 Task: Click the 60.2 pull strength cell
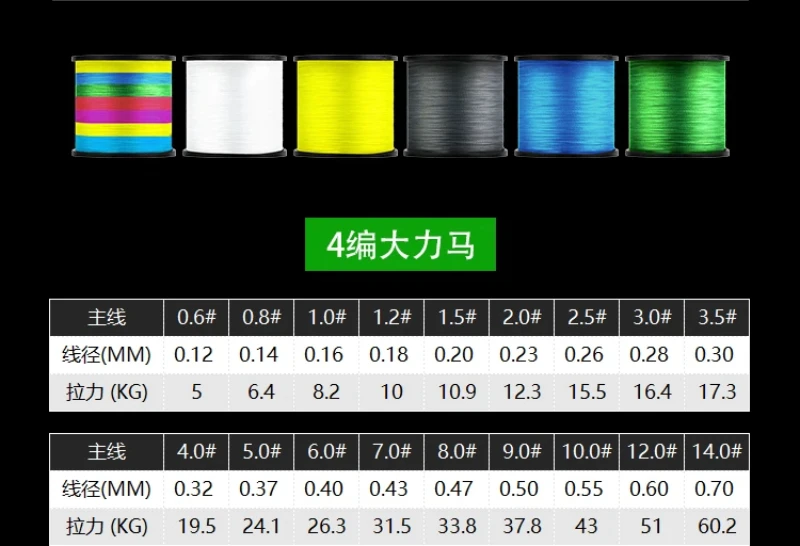point(717,526)
